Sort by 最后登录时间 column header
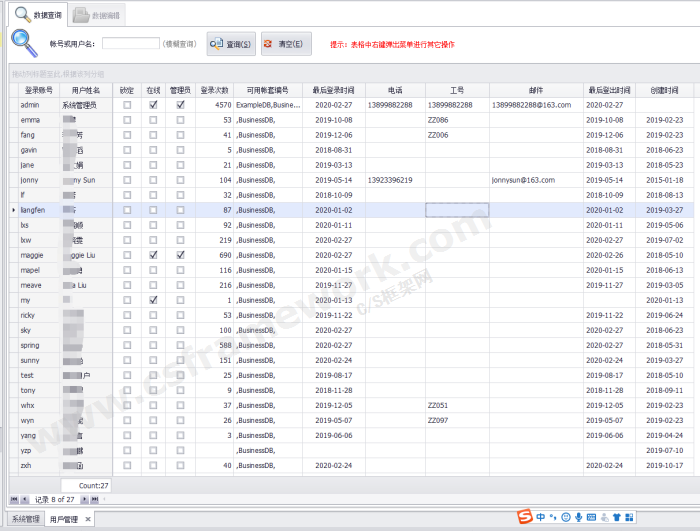700x531 pixels. coord(333,90)
